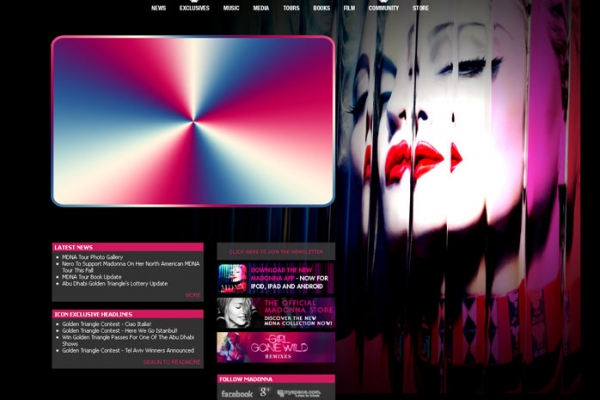Click the Facebook icon under Follow Madonna
This screenshot has height=400, width=600.
(237, 393)
